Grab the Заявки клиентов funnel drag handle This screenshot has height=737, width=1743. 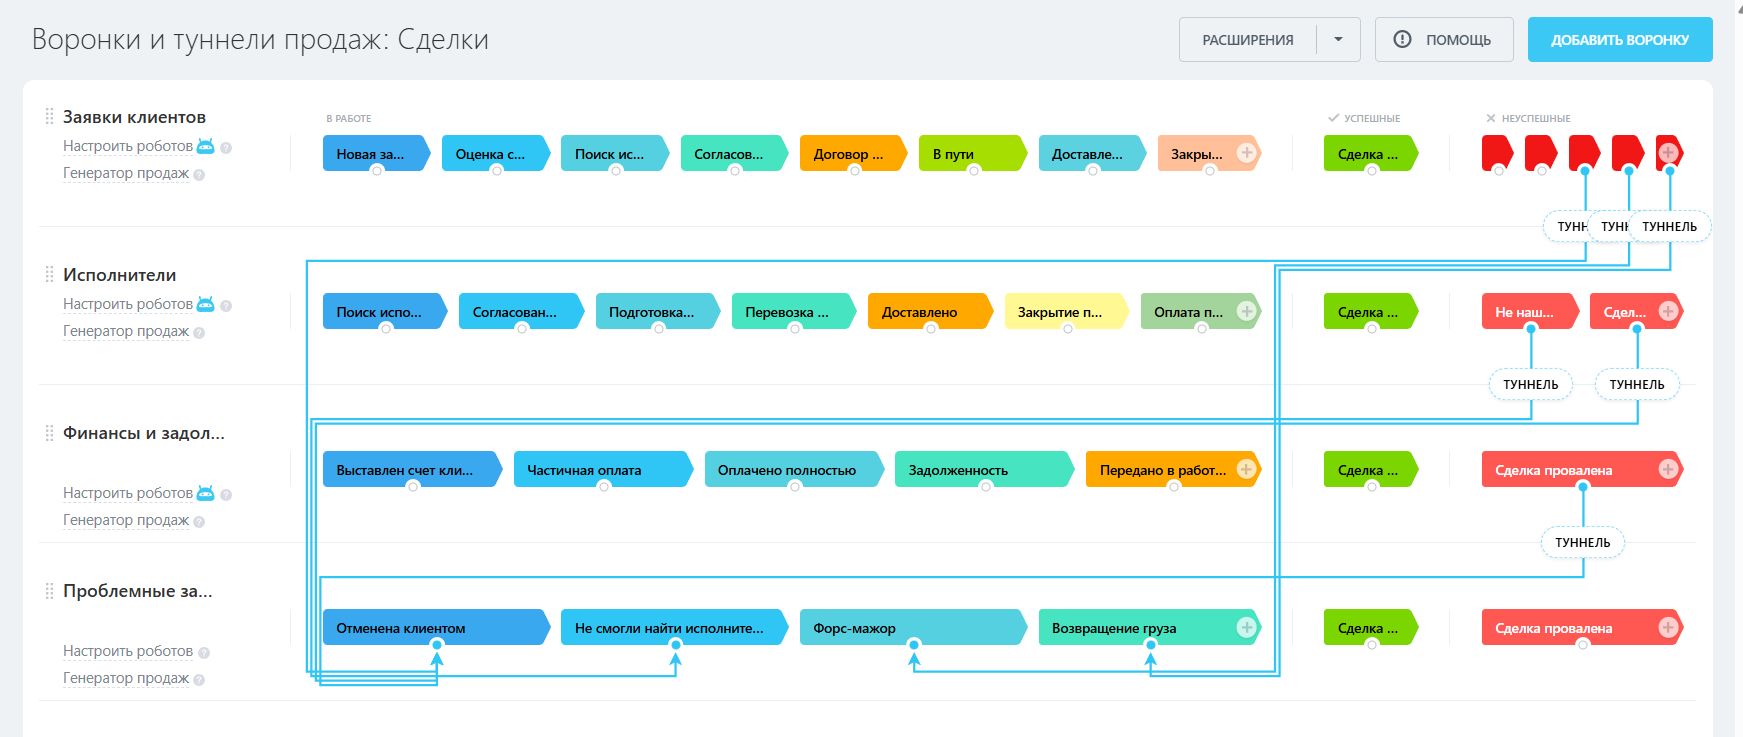tap(49, 117)
